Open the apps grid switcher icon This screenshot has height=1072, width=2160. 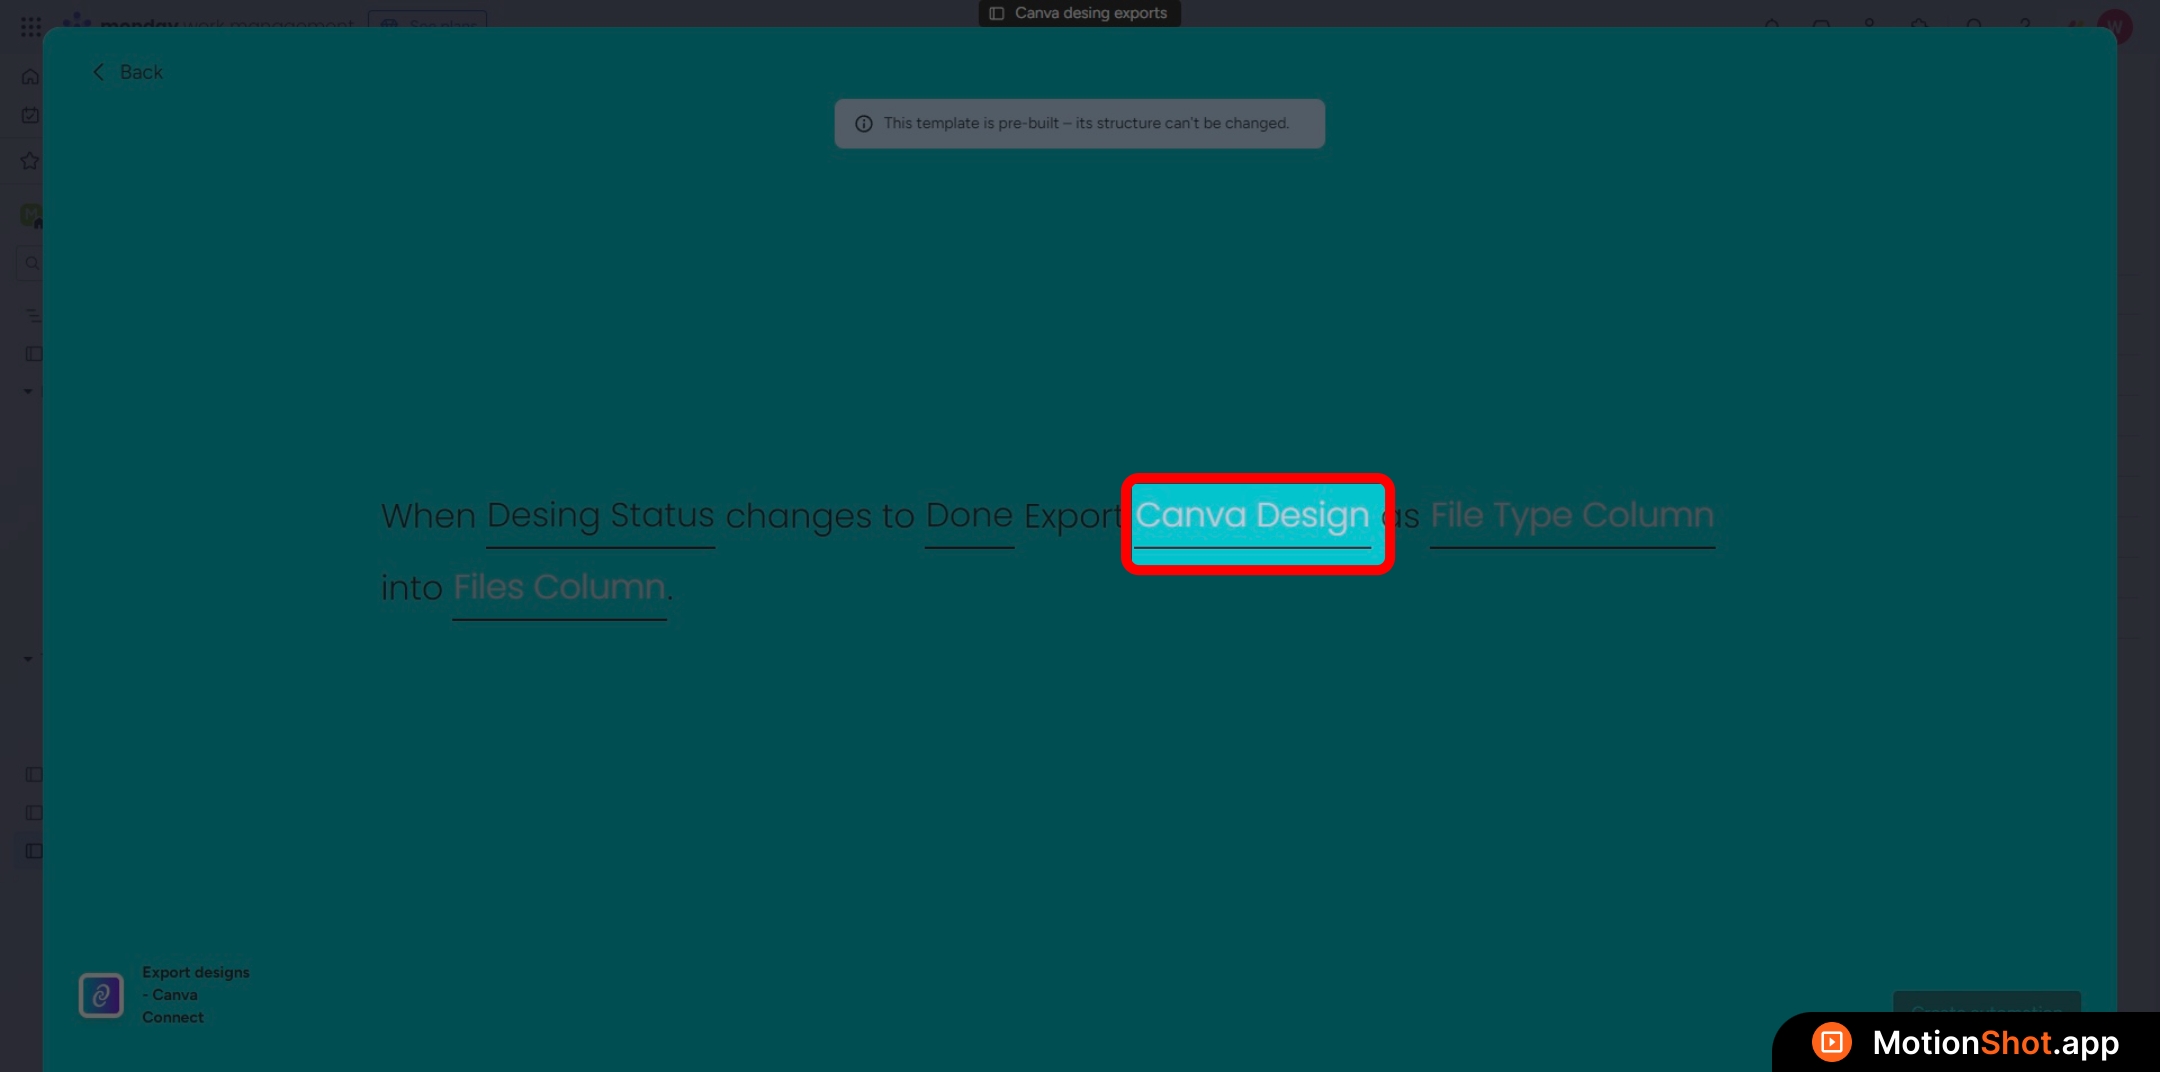click(x=30, y=26)
